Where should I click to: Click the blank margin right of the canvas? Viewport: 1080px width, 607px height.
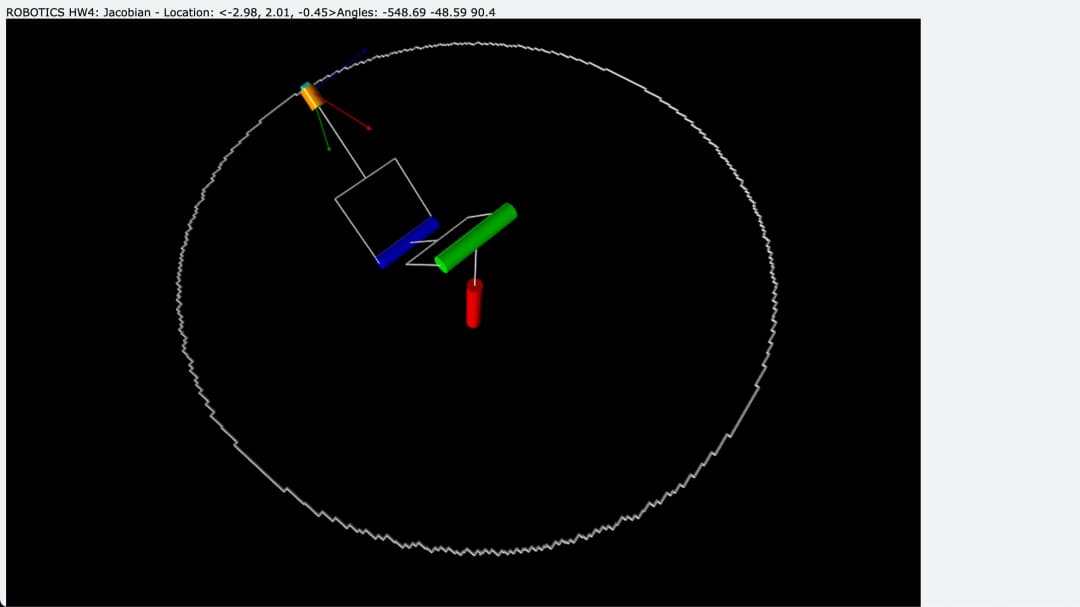tap(1000, 300)
